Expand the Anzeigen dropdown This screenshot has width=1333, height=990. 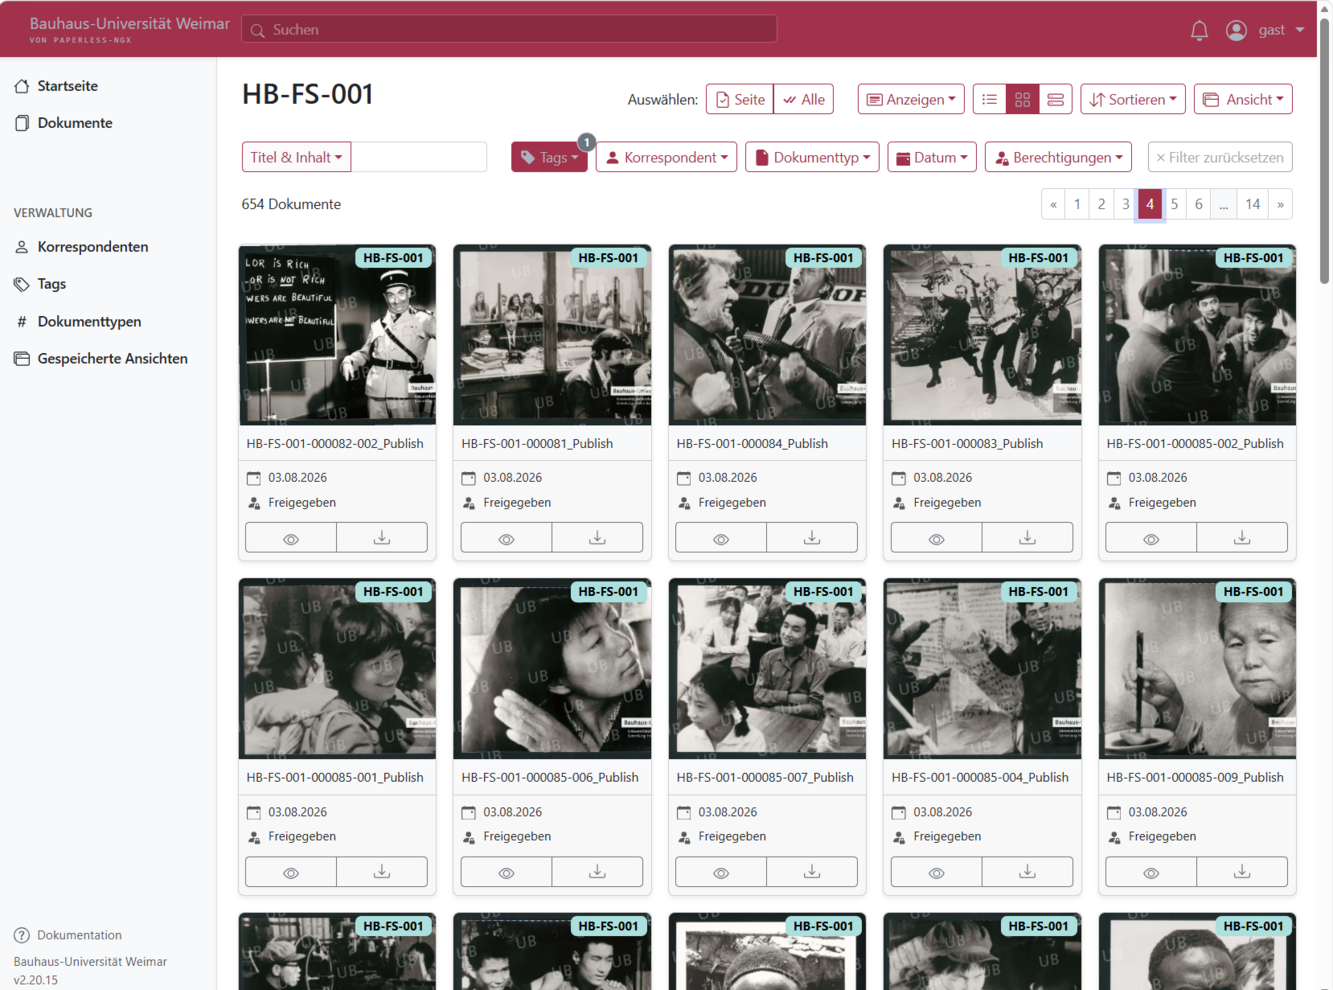pos(911,99)
